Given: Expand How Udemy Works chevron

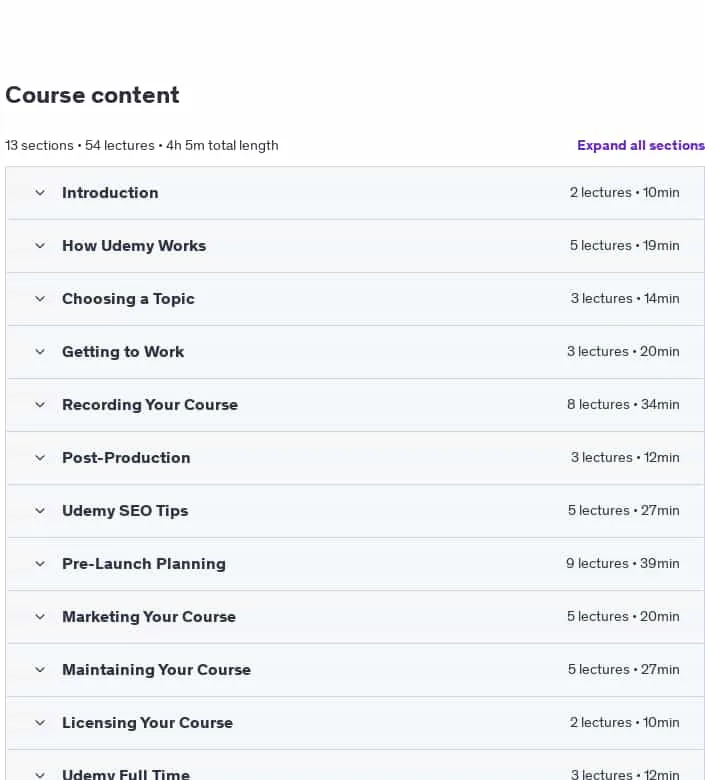Looking at the screenshot, I should click(40, 245).
